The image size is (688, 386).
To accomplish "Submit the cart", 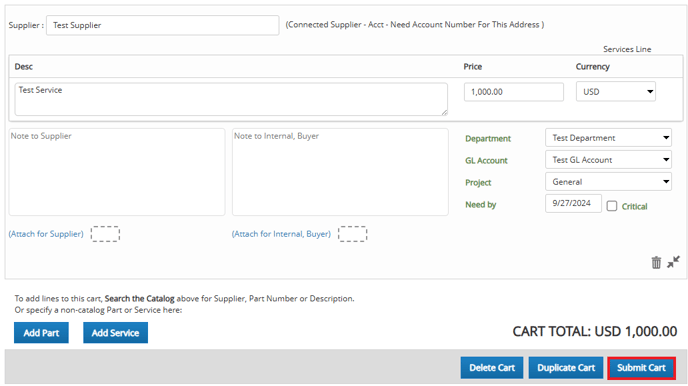I will point(641,368).
